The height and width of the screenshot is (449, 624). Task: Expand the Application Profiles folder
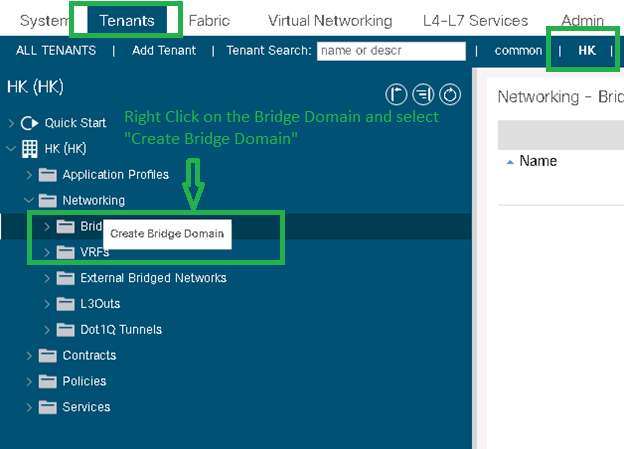tap(29, 175)
